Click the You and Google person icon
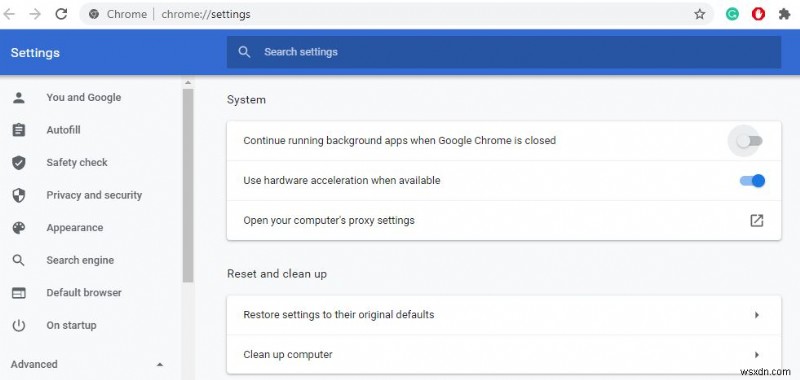800x380 pixels. (x=19, y=97)
